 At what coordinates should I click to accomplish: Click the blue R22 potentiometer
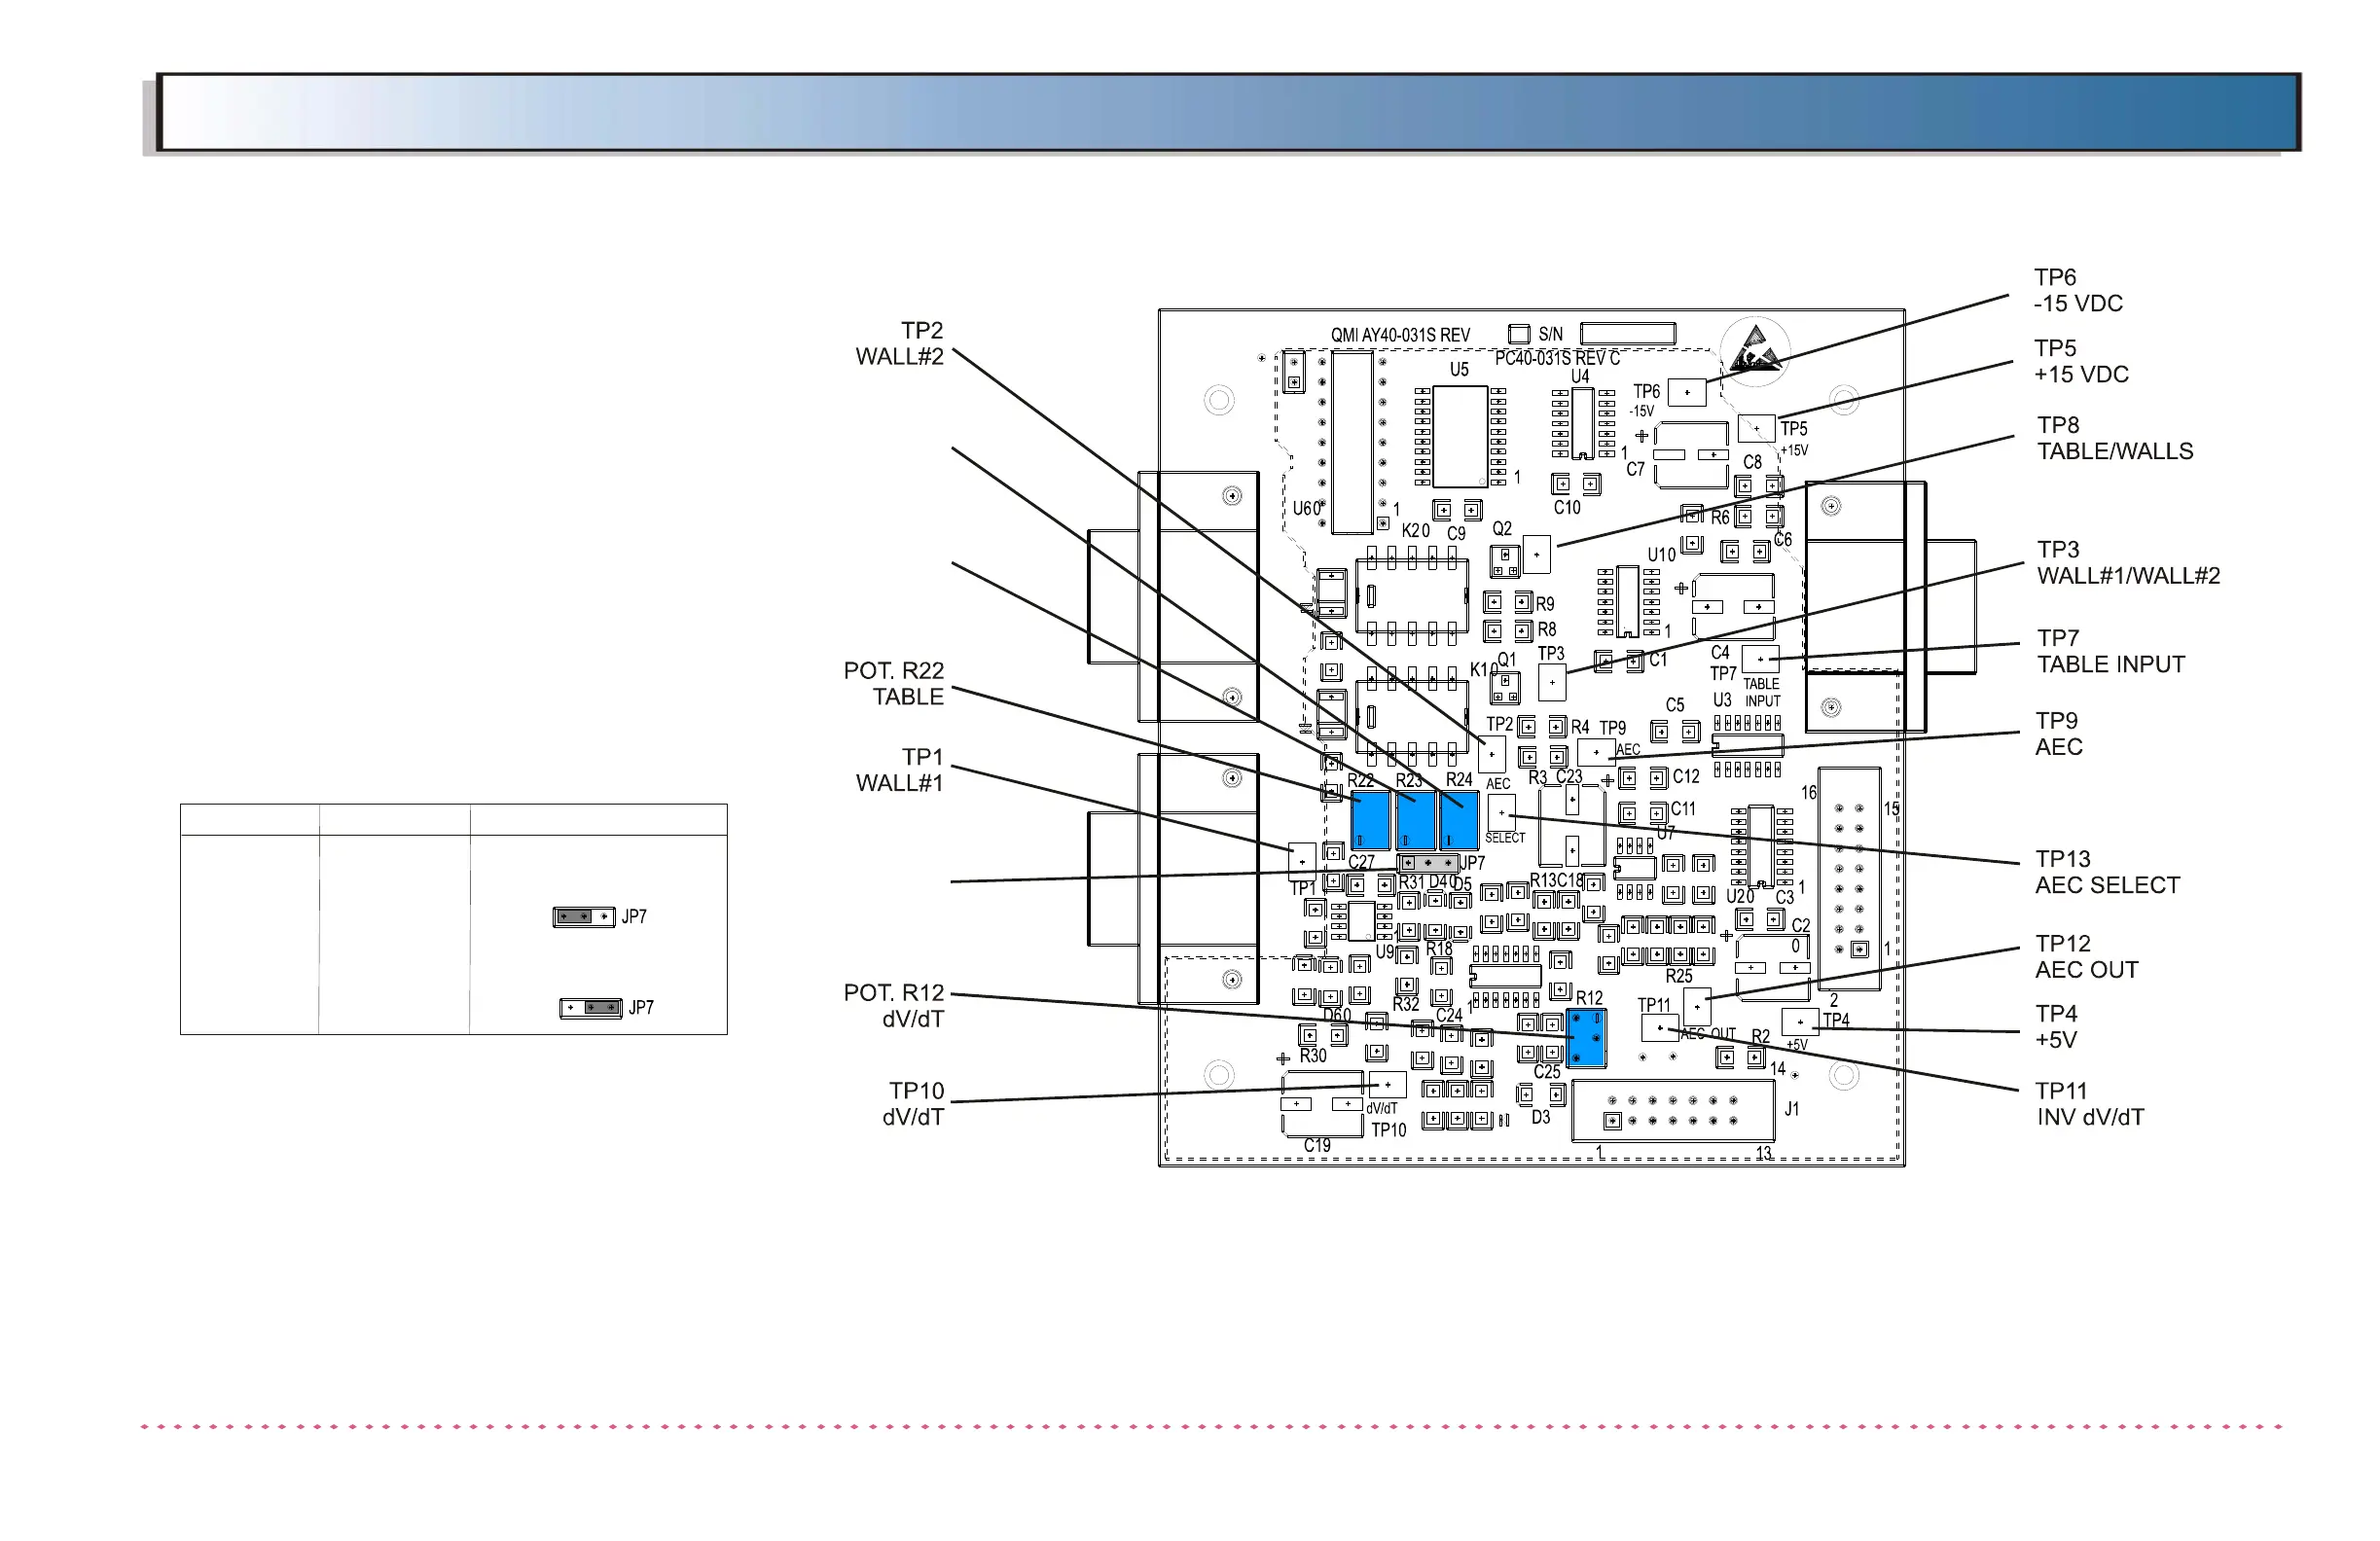pyautogui.click(x=1370, y=820)
